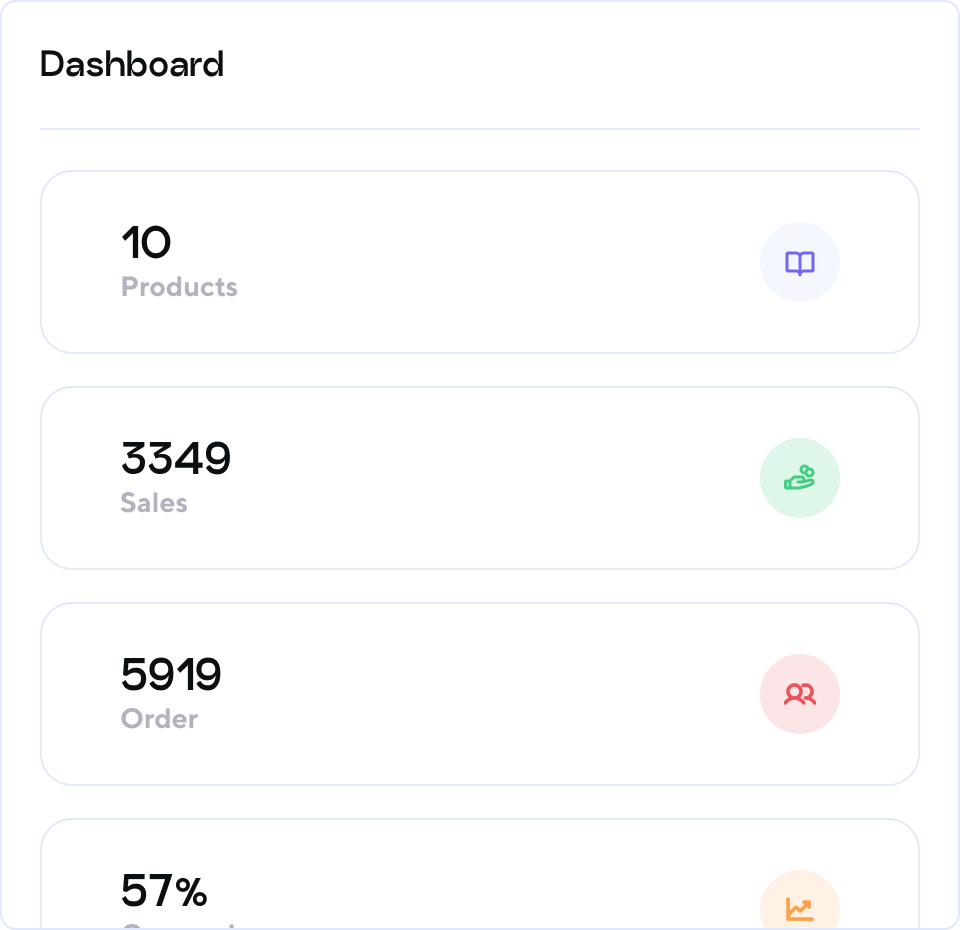Select the green hand-with-coin Sales icon
The width and height of the screenshot is (960, 930).
[x=800, y=478]
